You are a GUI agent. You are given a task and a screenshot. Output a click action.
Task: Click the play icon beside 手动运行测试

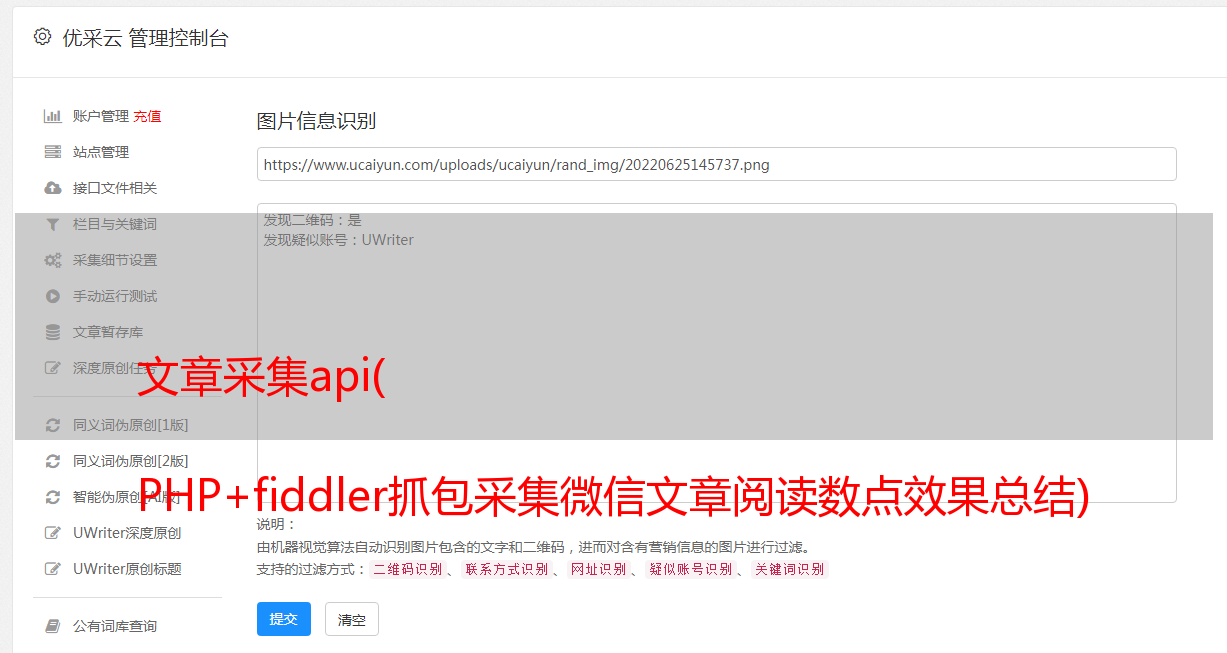coord(53,296)
